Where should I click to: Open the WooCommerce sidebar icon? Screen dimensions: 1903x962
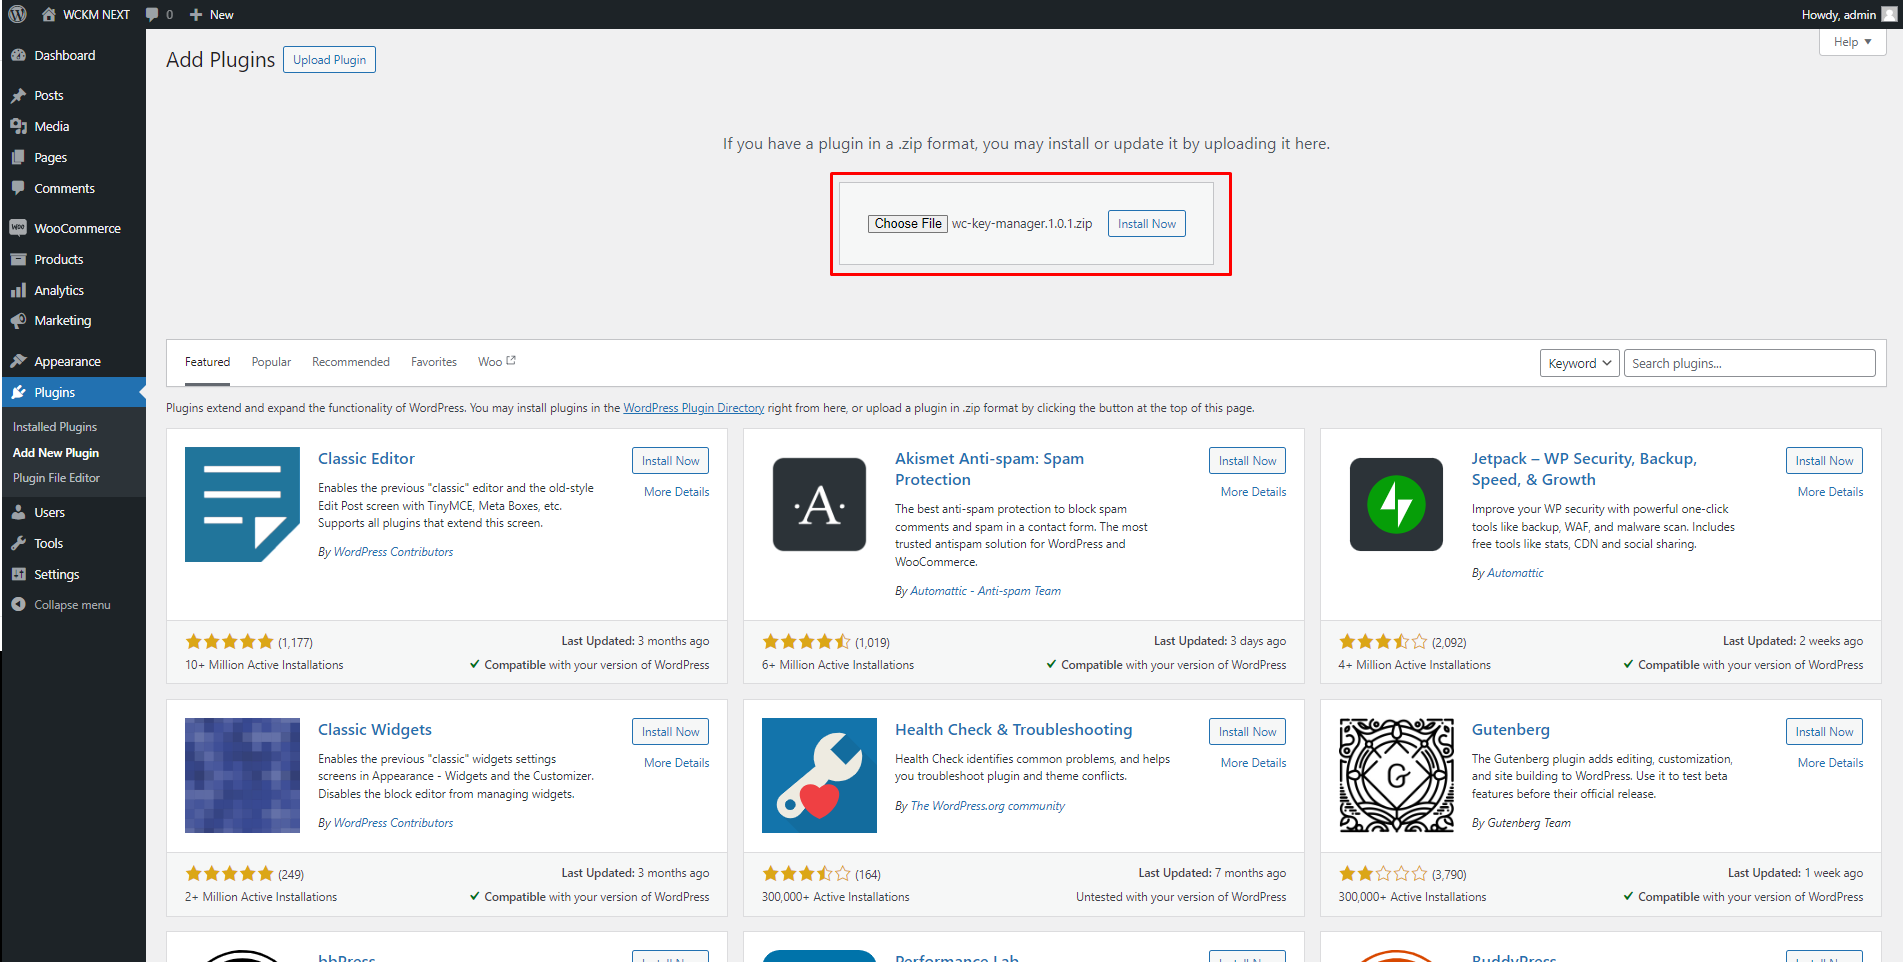pos(18,228)
